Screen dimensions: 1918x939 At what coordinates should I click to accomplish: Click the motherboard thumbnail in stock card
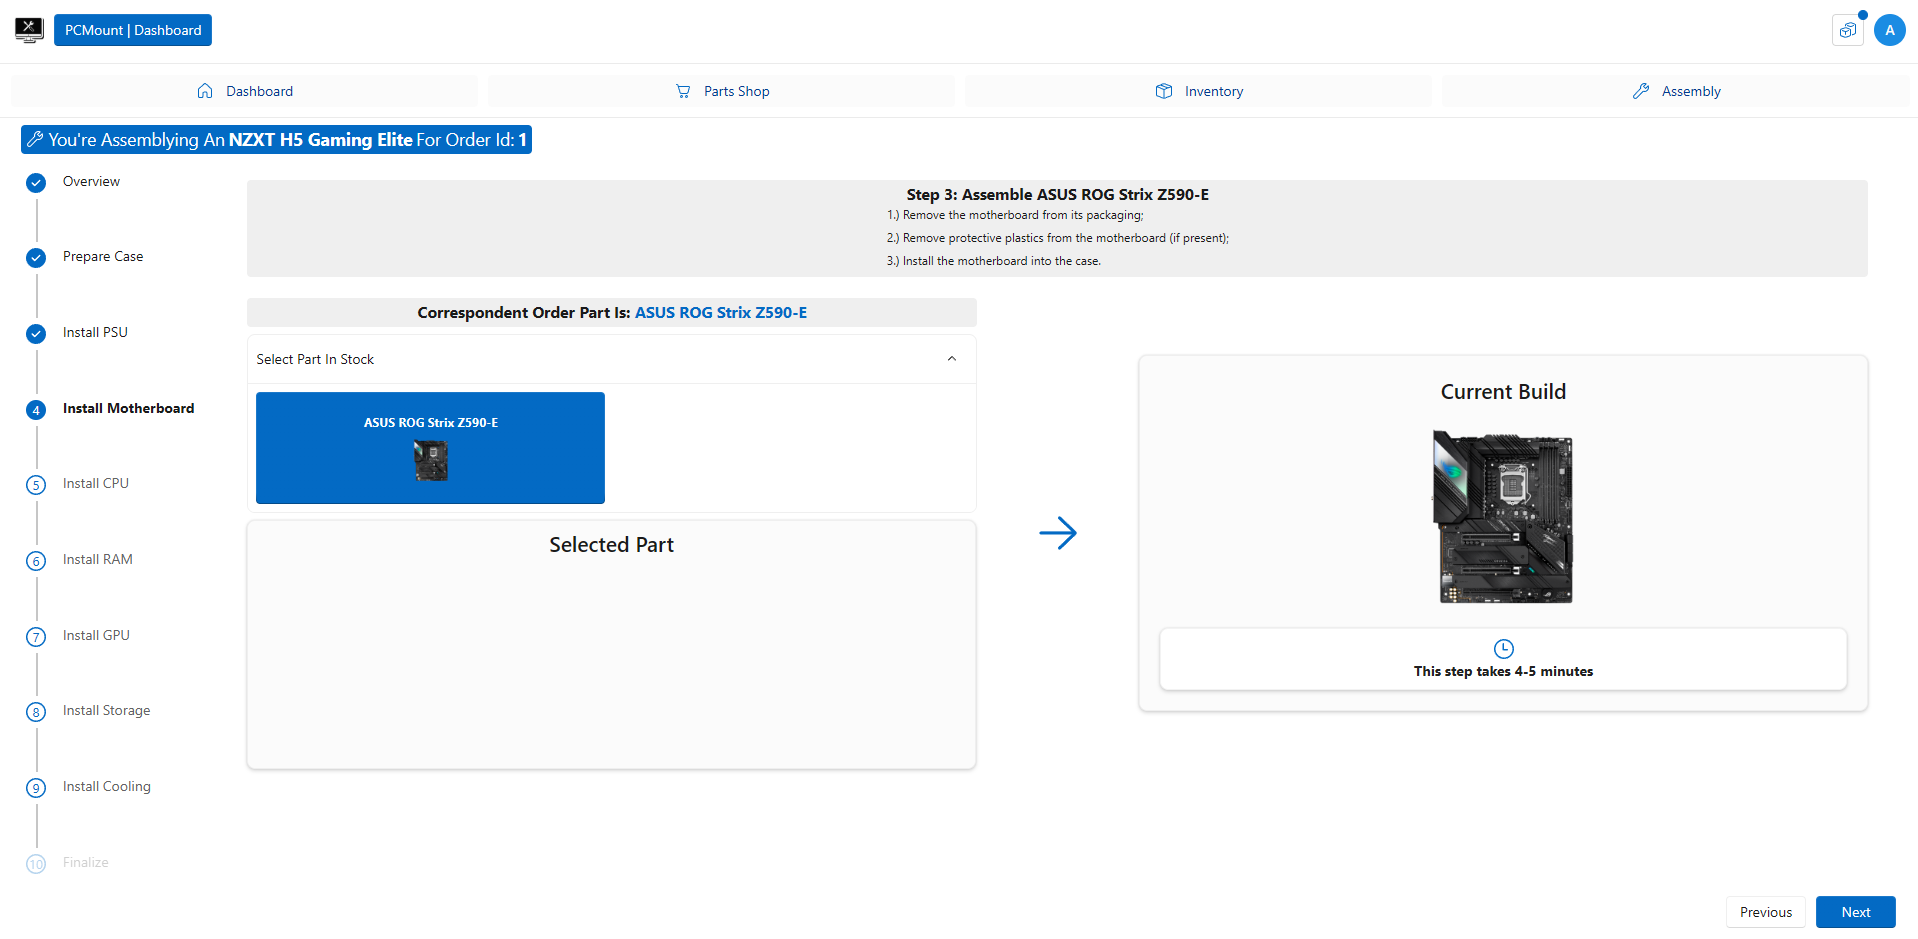pos(431,461)
